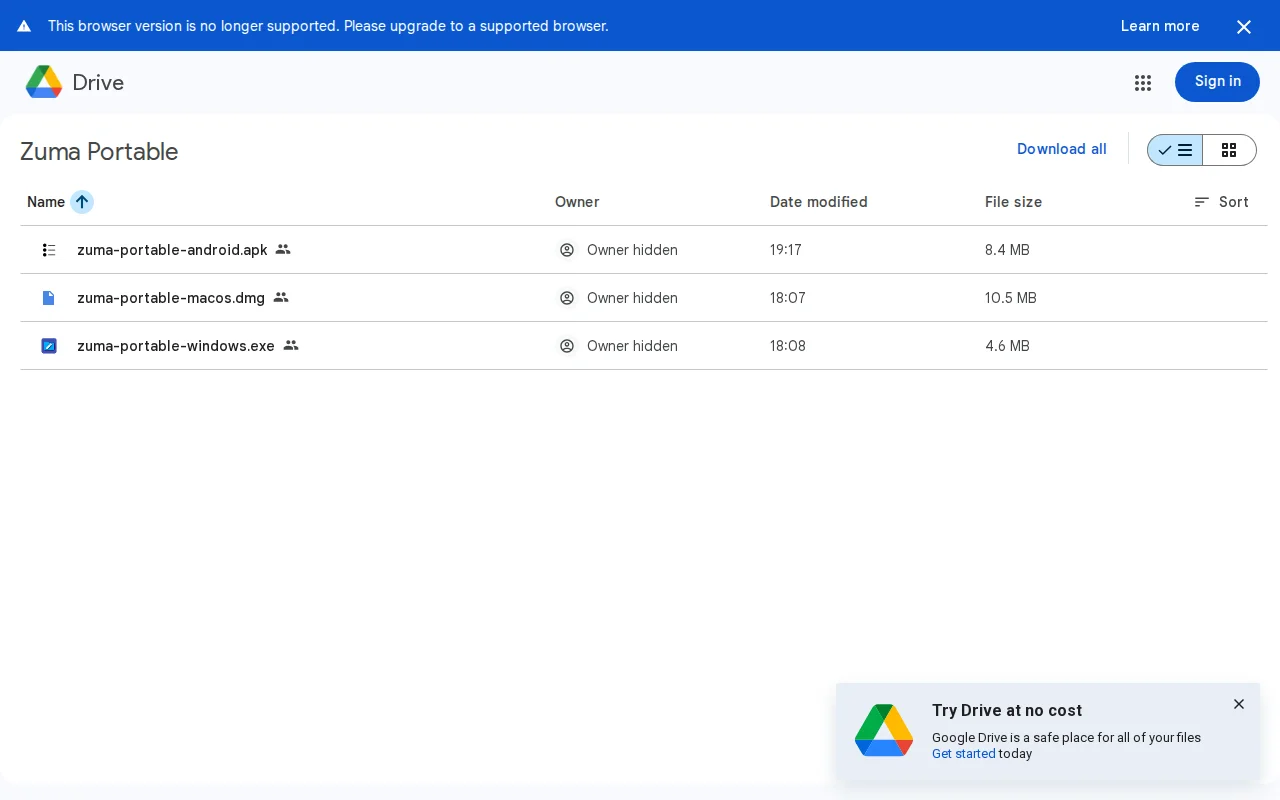
Task: Click the 18:08 modified time
Action: coord(788,346)
